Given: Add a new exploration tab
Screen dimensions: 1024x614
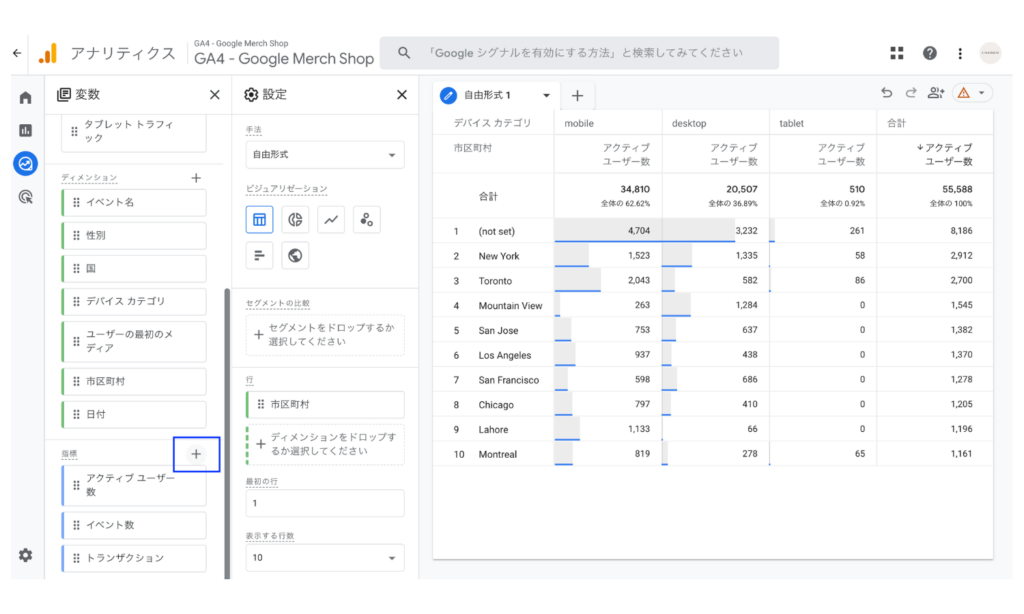Looking at the screenshot, I should point(577,96).
